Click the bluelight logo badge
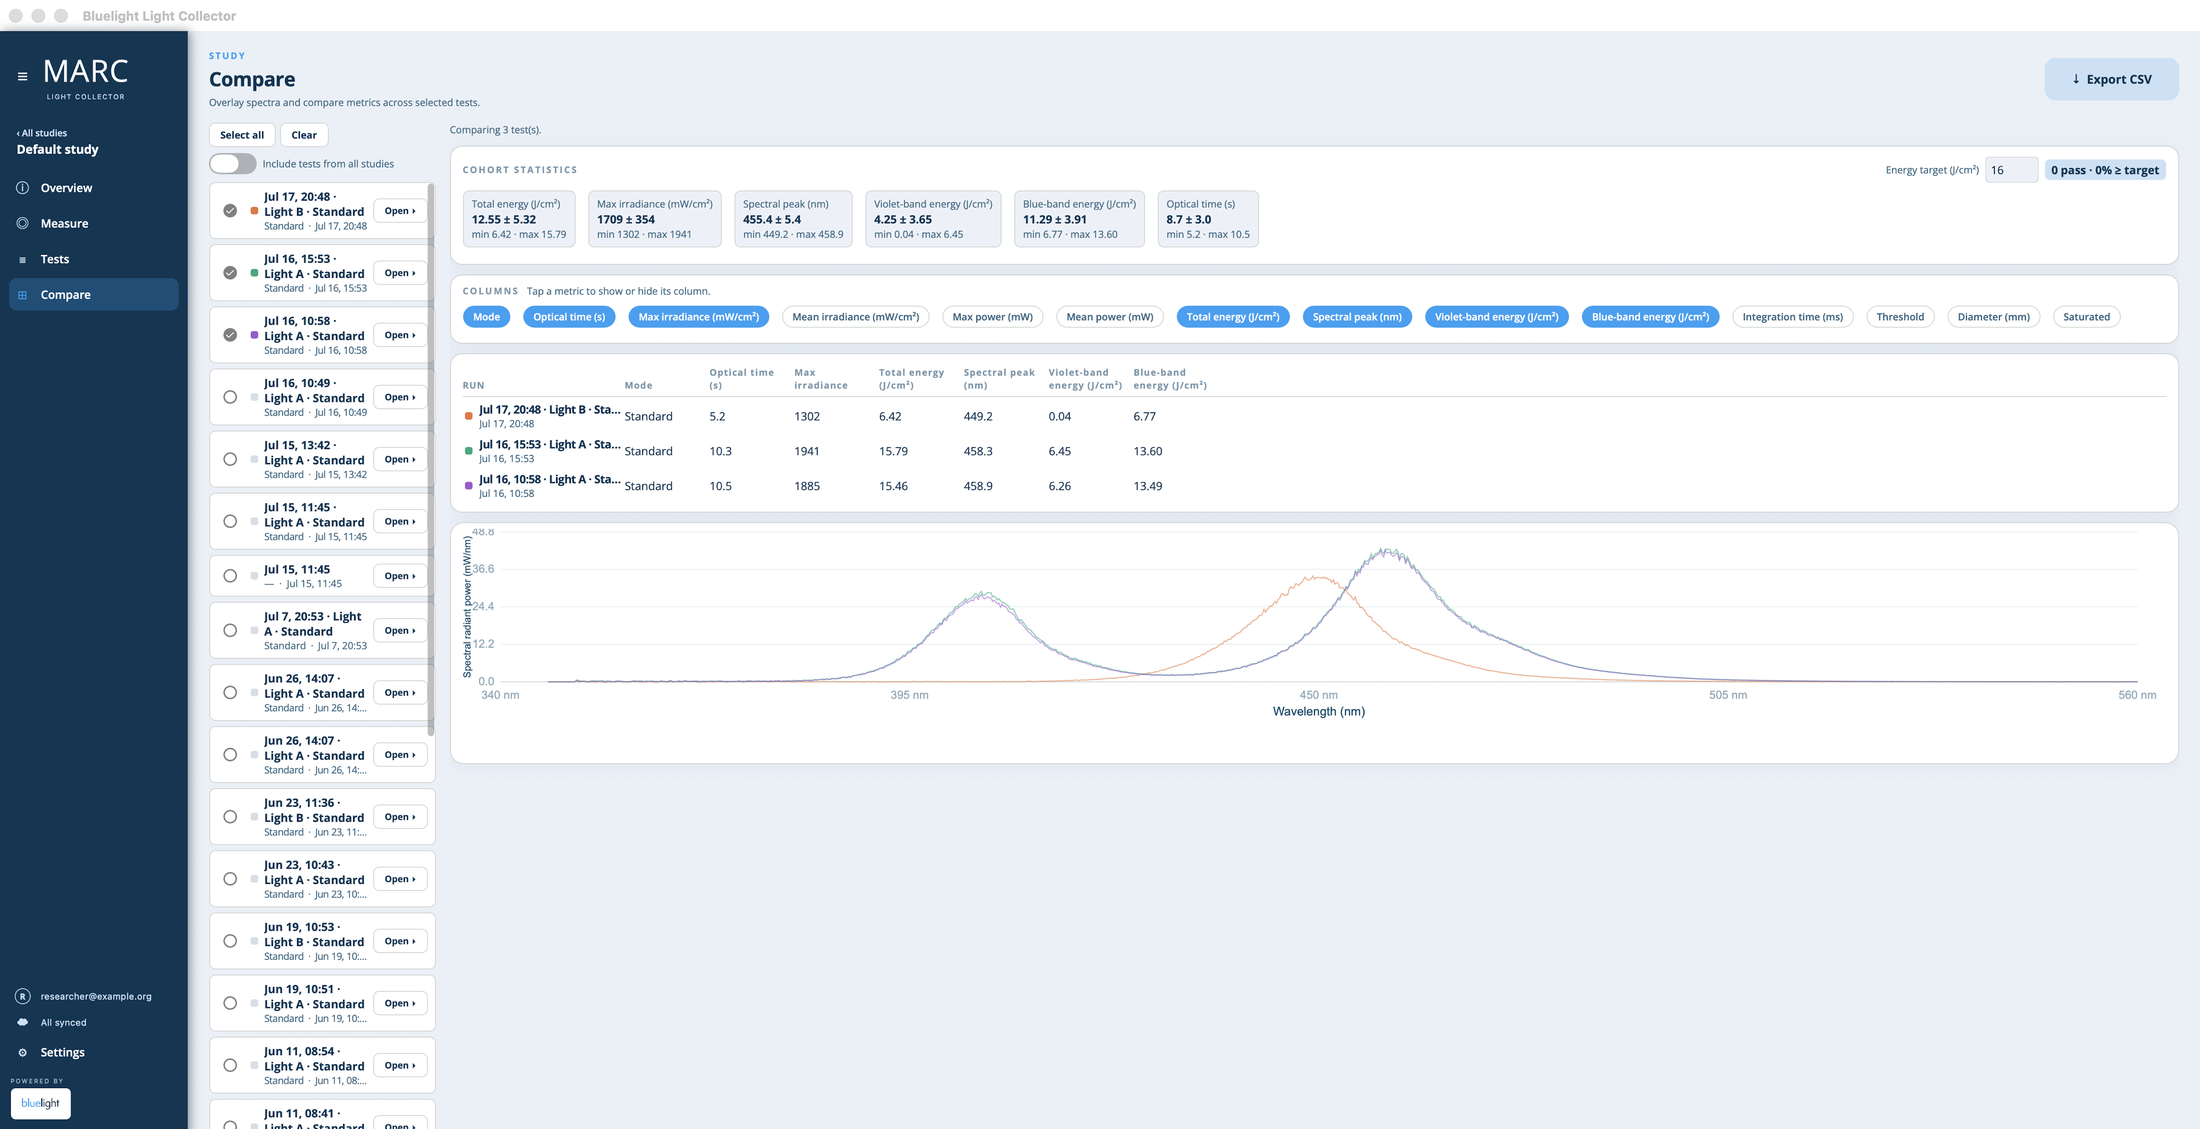 [x=41, y=1103]
